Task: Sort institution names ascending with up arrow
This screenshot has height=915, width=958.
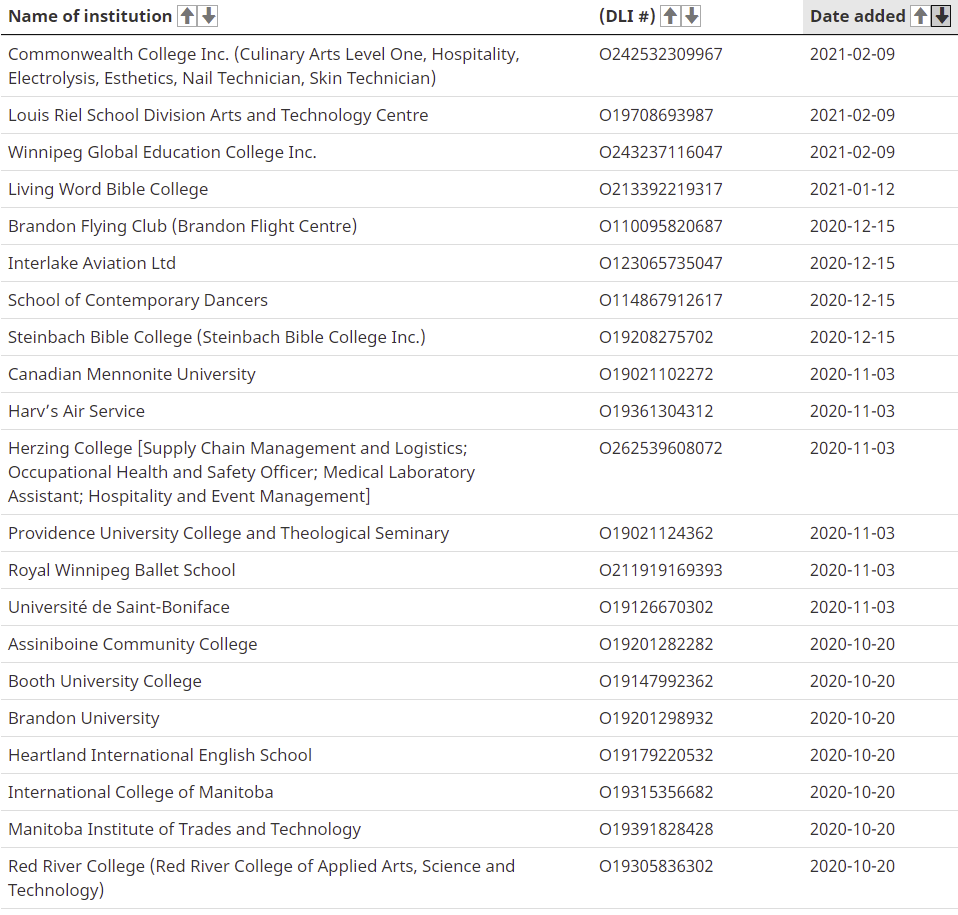Action: tap(188, 16)
